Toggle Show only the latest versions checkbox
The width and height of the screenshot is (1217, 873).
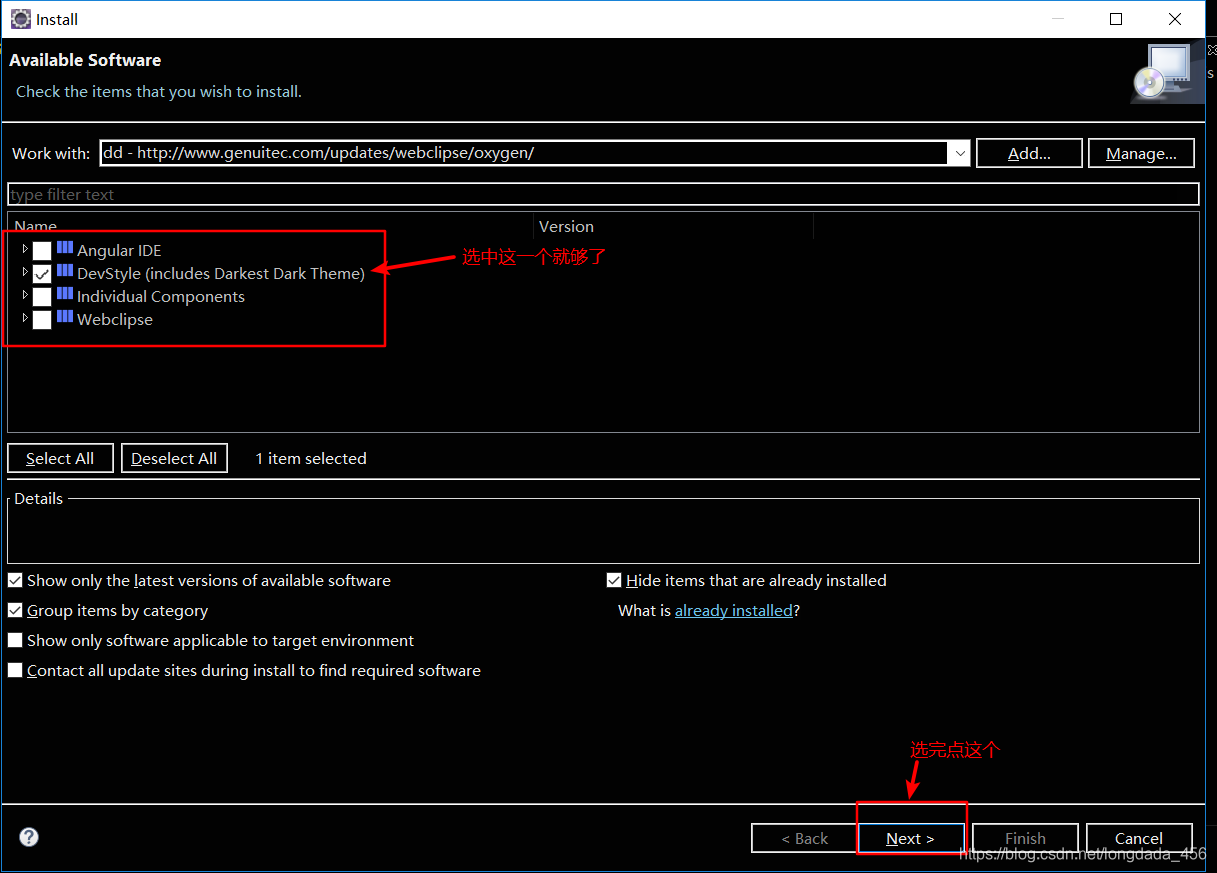(15, 580)
